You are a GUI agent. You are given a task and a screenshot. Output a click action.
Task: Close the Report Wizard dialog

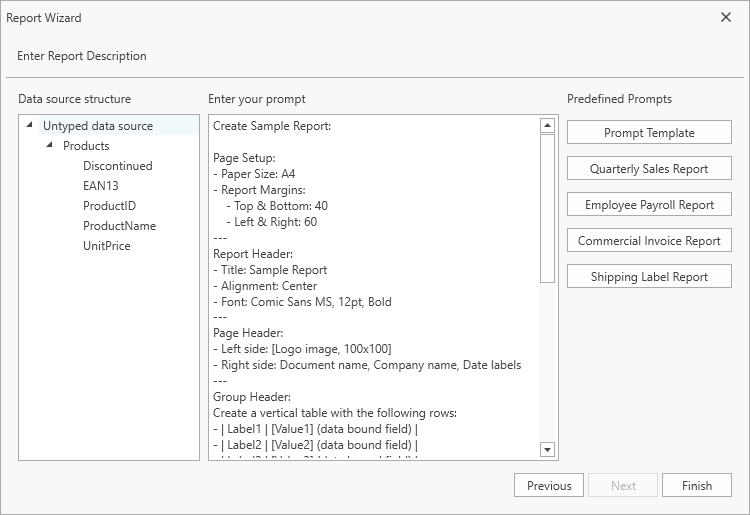[726, 17]
